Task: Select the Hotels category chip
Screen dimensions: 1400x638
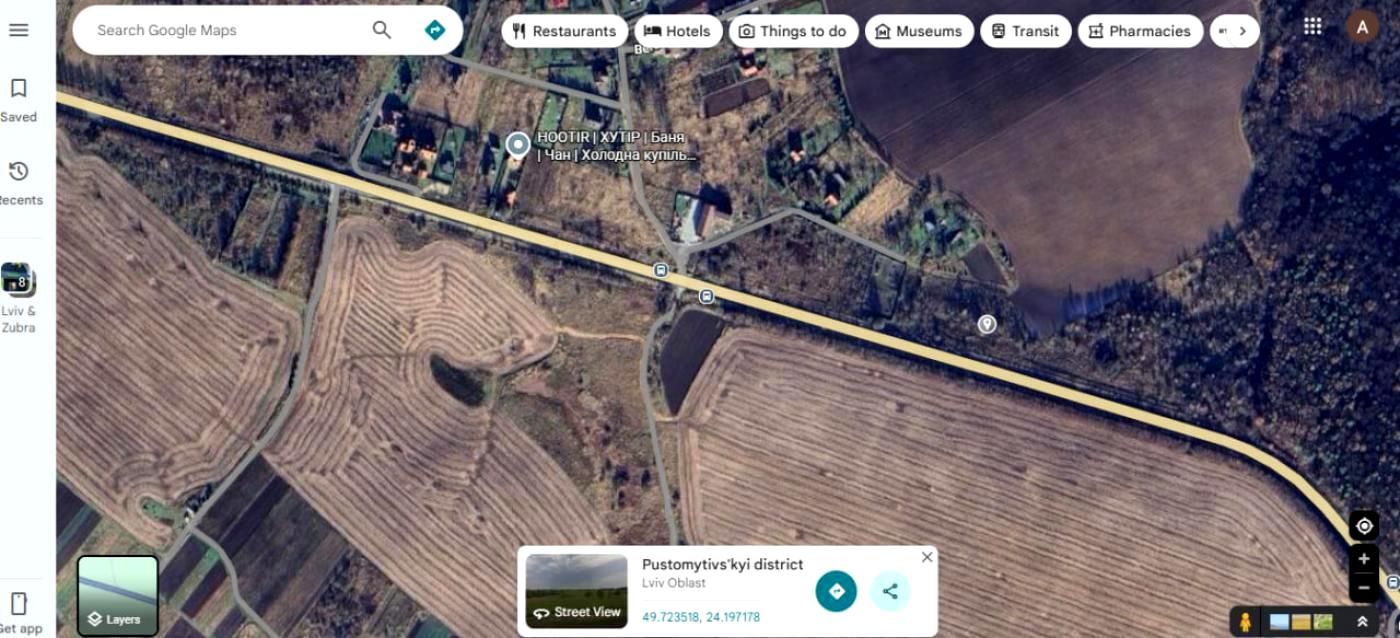Action: point(677,31)
